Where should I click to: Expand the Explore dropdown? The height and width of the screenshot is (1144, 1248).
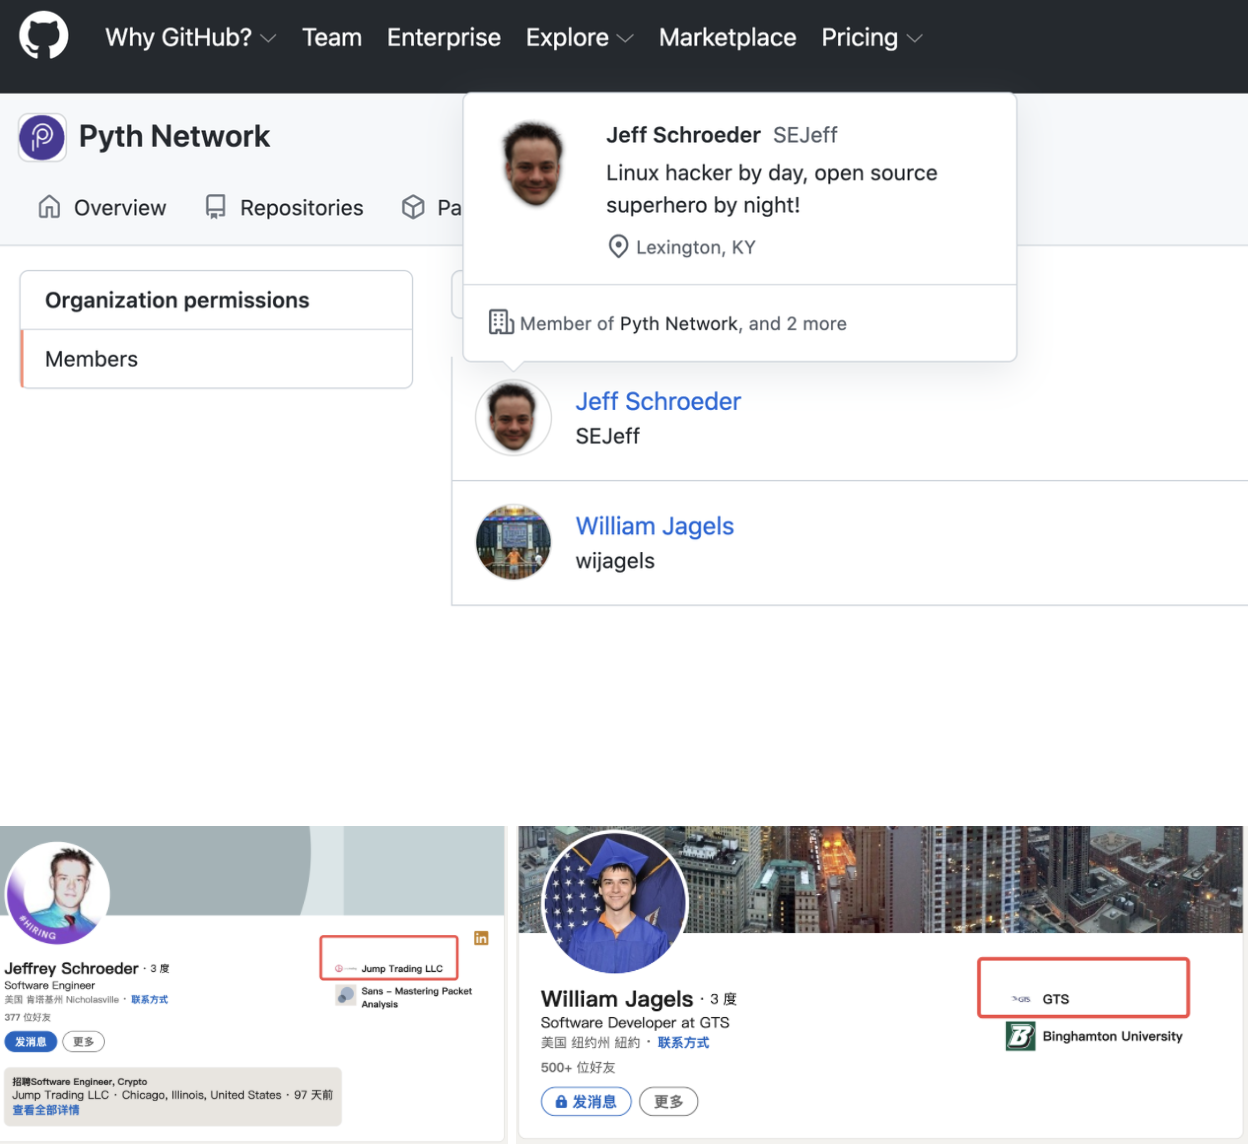tap(580, 38)
